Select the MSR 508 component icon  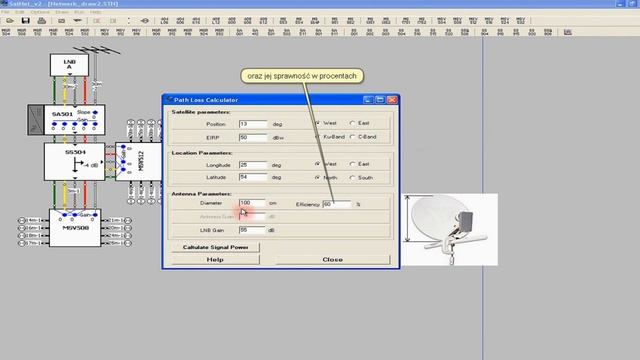[x=22, y=32]
